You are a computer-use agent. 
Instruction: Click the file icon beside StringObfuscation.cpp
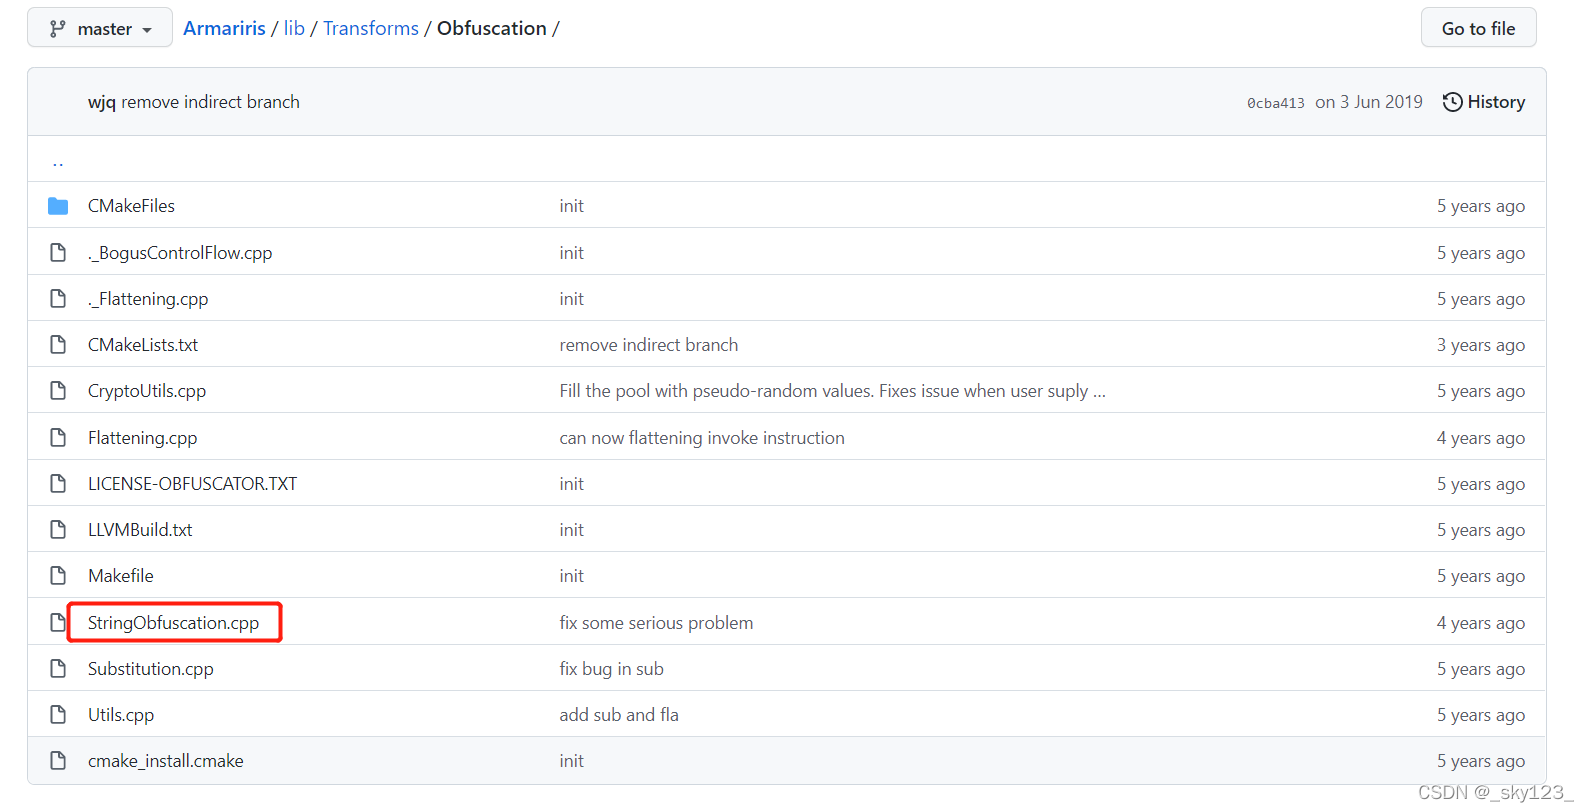pos(58,623)
